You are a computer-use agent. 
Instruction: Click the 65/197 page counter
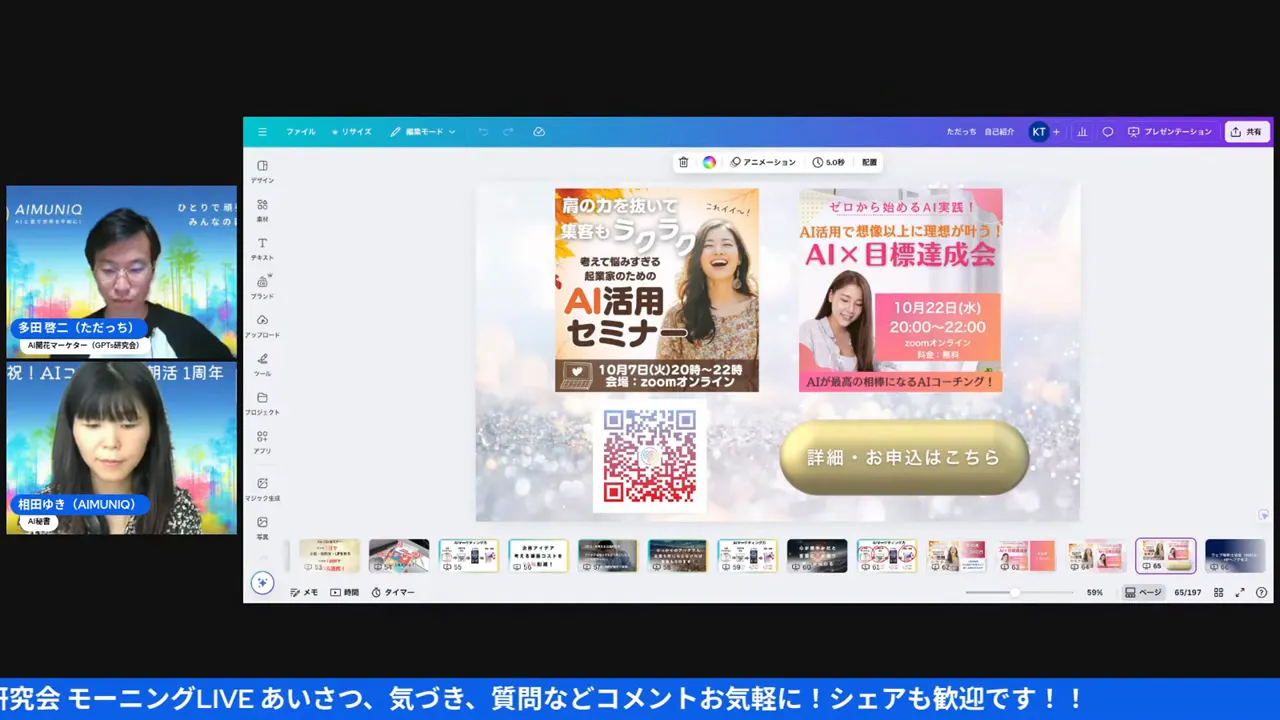pyautogui.click(x=1188, y=593)
